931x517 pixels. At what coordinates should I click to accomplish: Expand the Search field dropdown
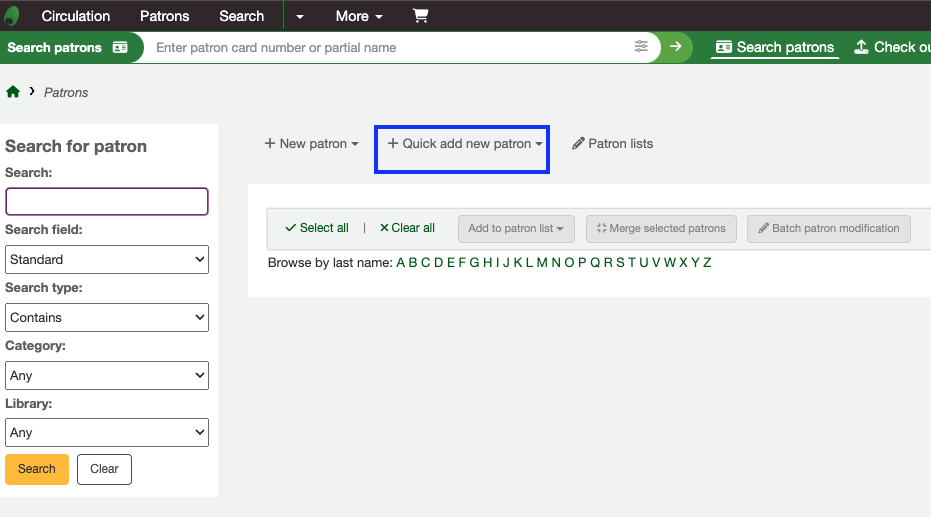pos(107,260)
